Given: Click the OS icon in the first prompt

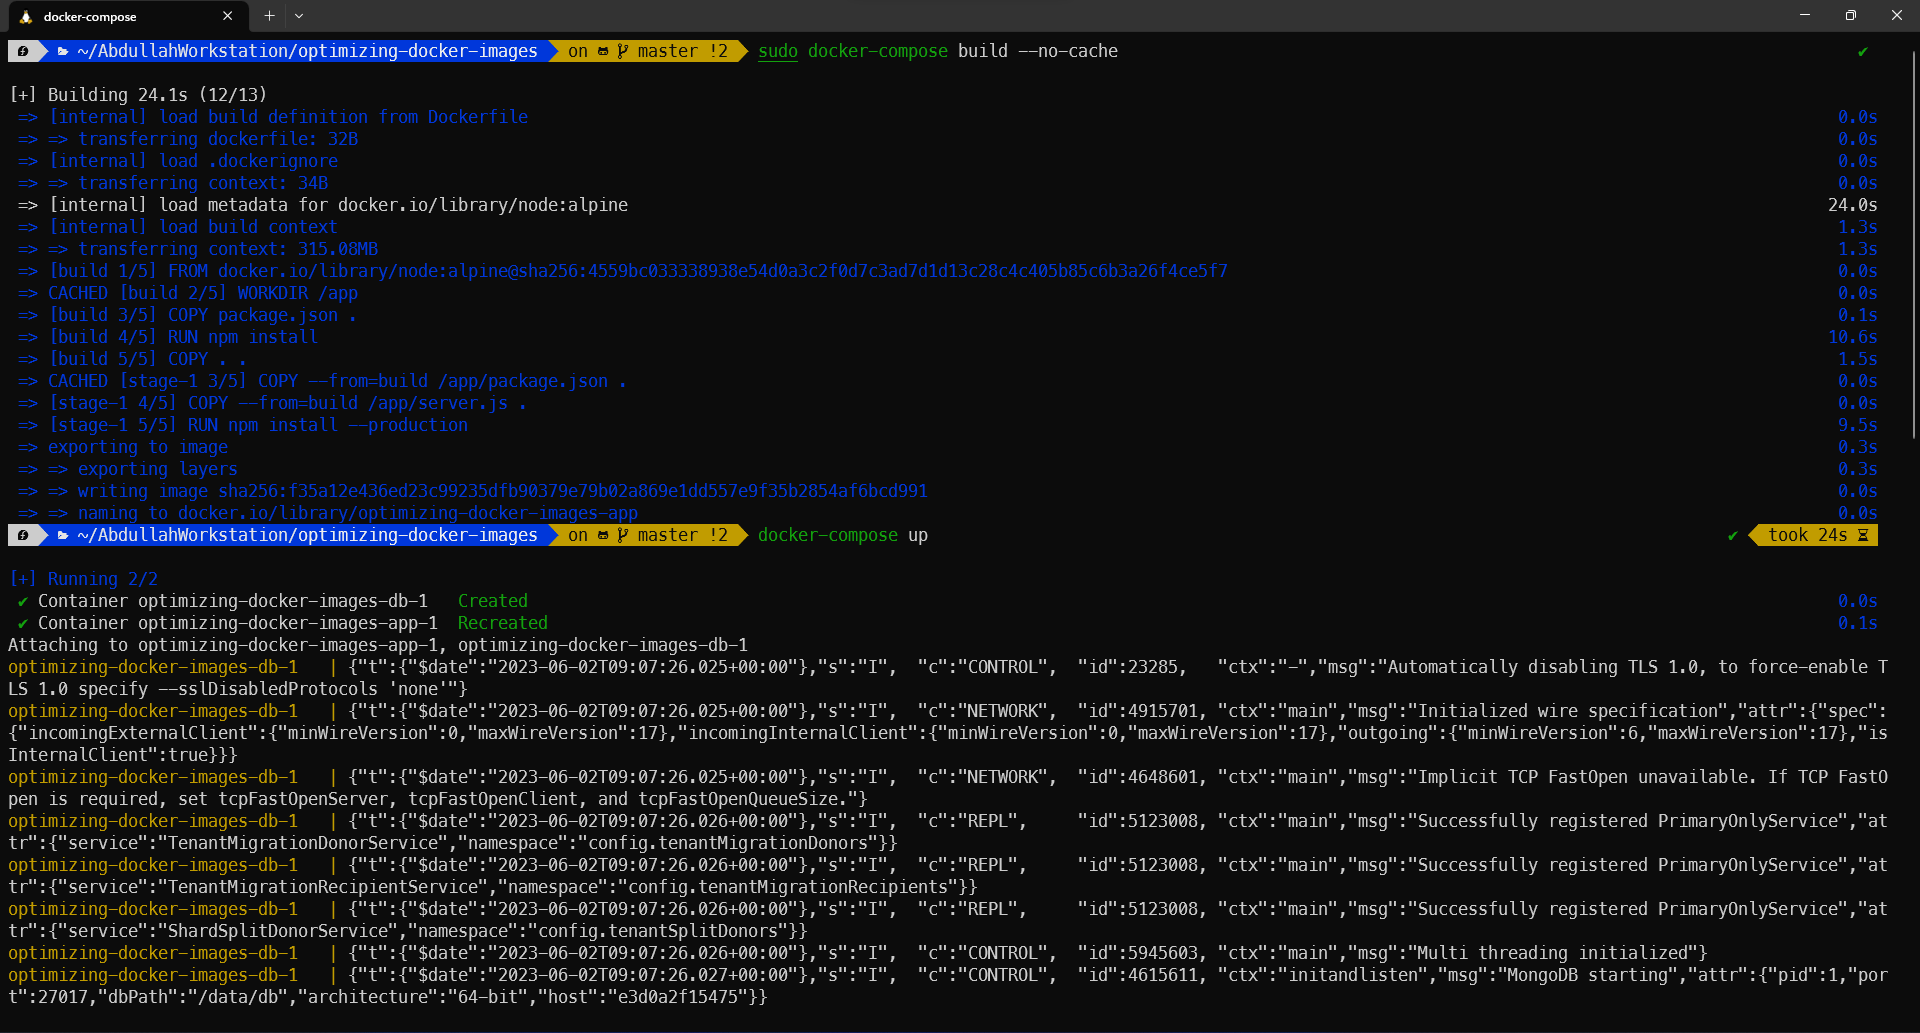Looking at the screenshot, I should (x=23, y=51).
